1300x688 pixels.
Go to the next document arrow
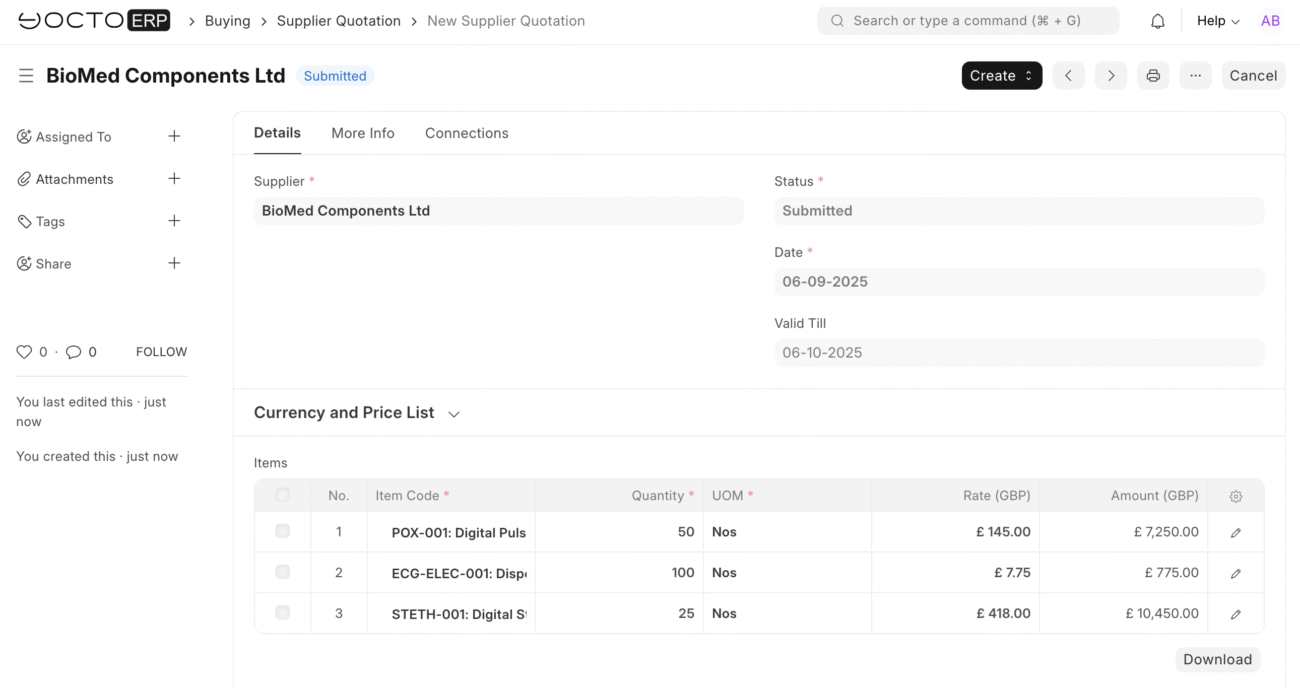(1111, 76)
